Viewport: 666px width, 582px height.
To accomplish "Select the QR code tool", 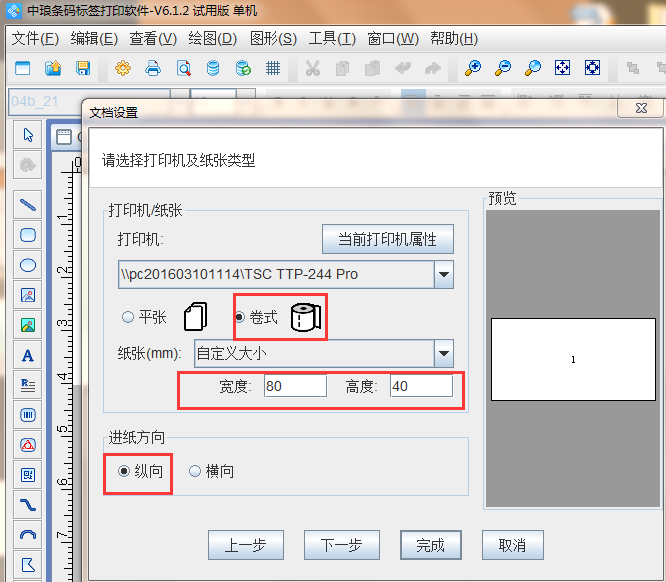I will pyautogui.click(x=28, y=475).
